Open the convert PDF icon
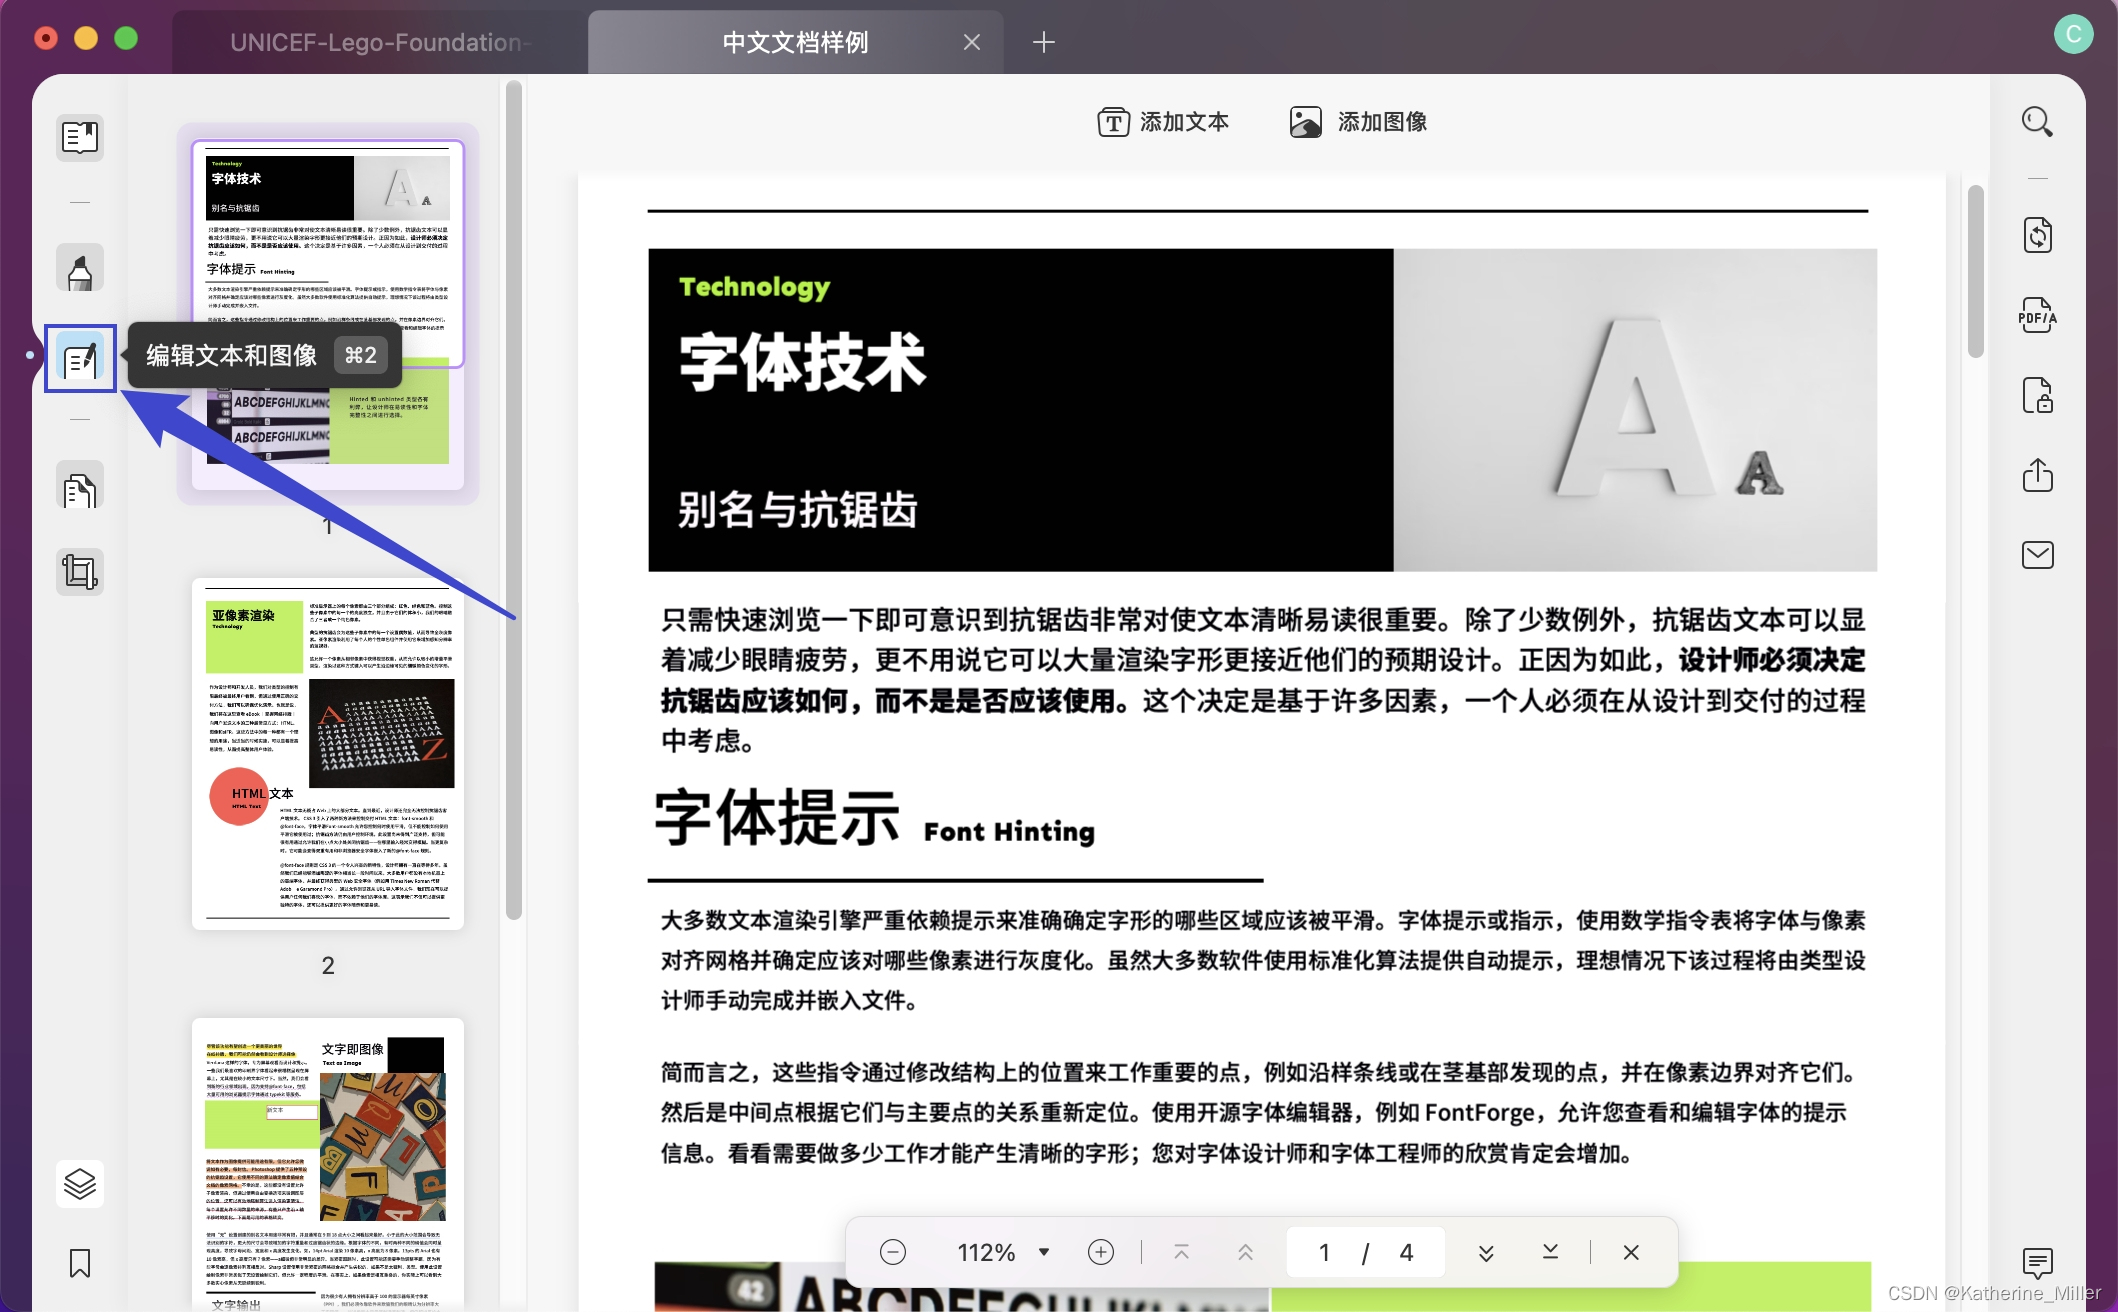 tap(2037, 236)
